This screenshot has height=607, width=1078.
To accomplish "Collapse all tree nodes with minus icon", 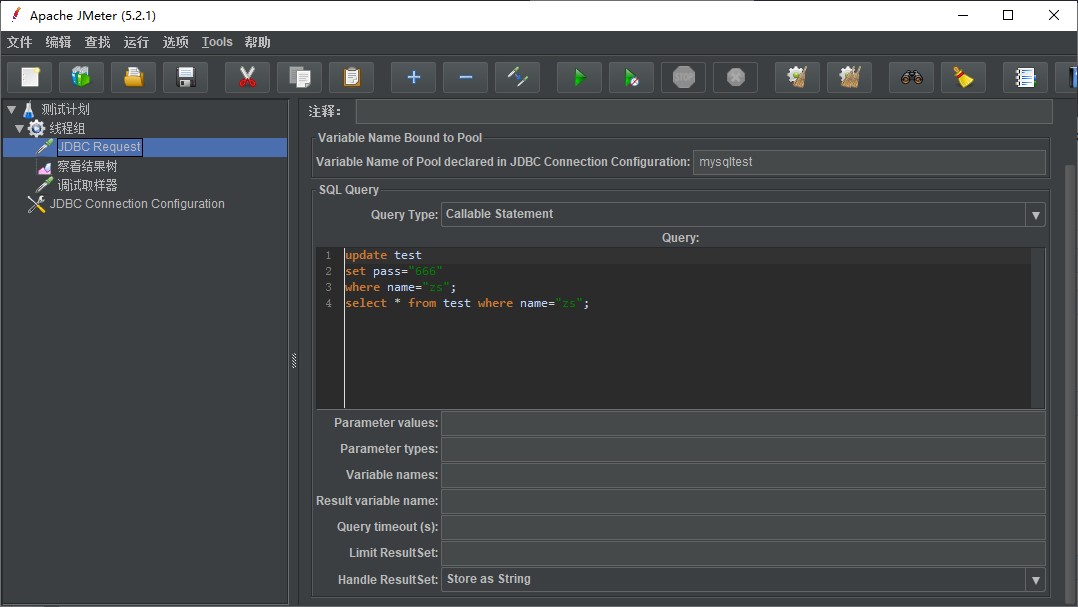I will 465,77.
